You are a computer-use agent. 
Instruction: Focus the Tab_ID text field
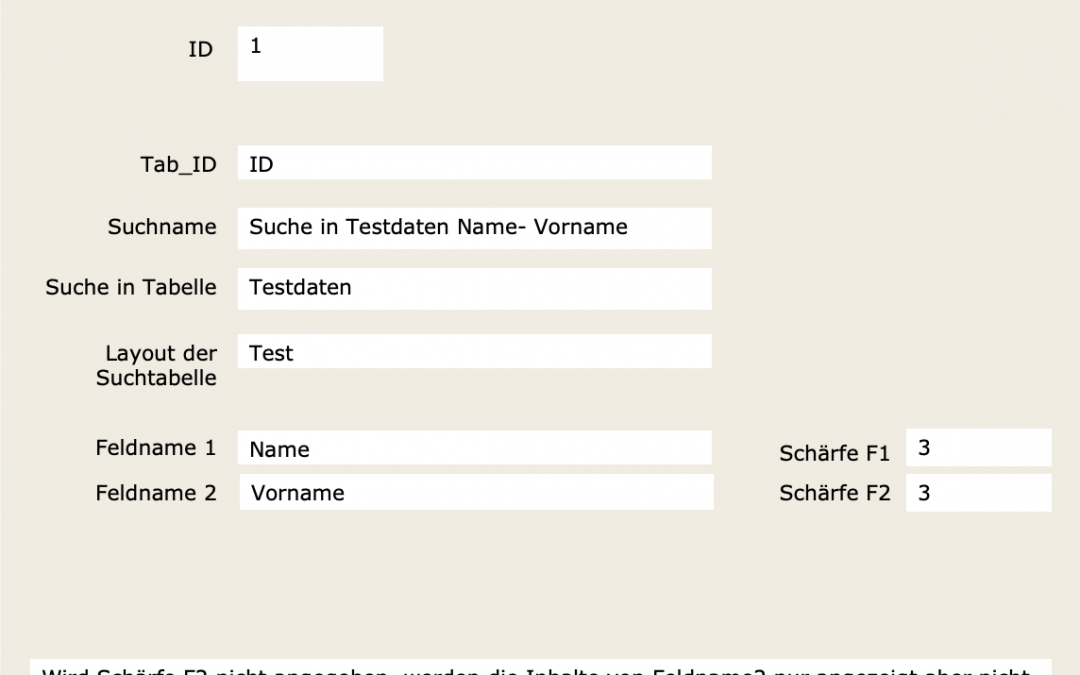pos(474,163)
